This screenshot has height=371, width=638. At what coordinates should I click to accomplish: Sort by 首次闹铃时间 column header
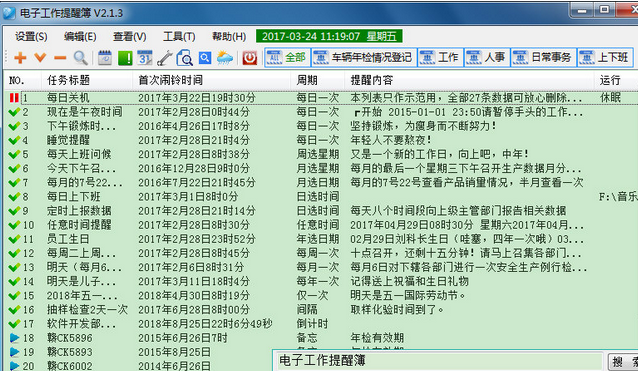coord(211,80)
